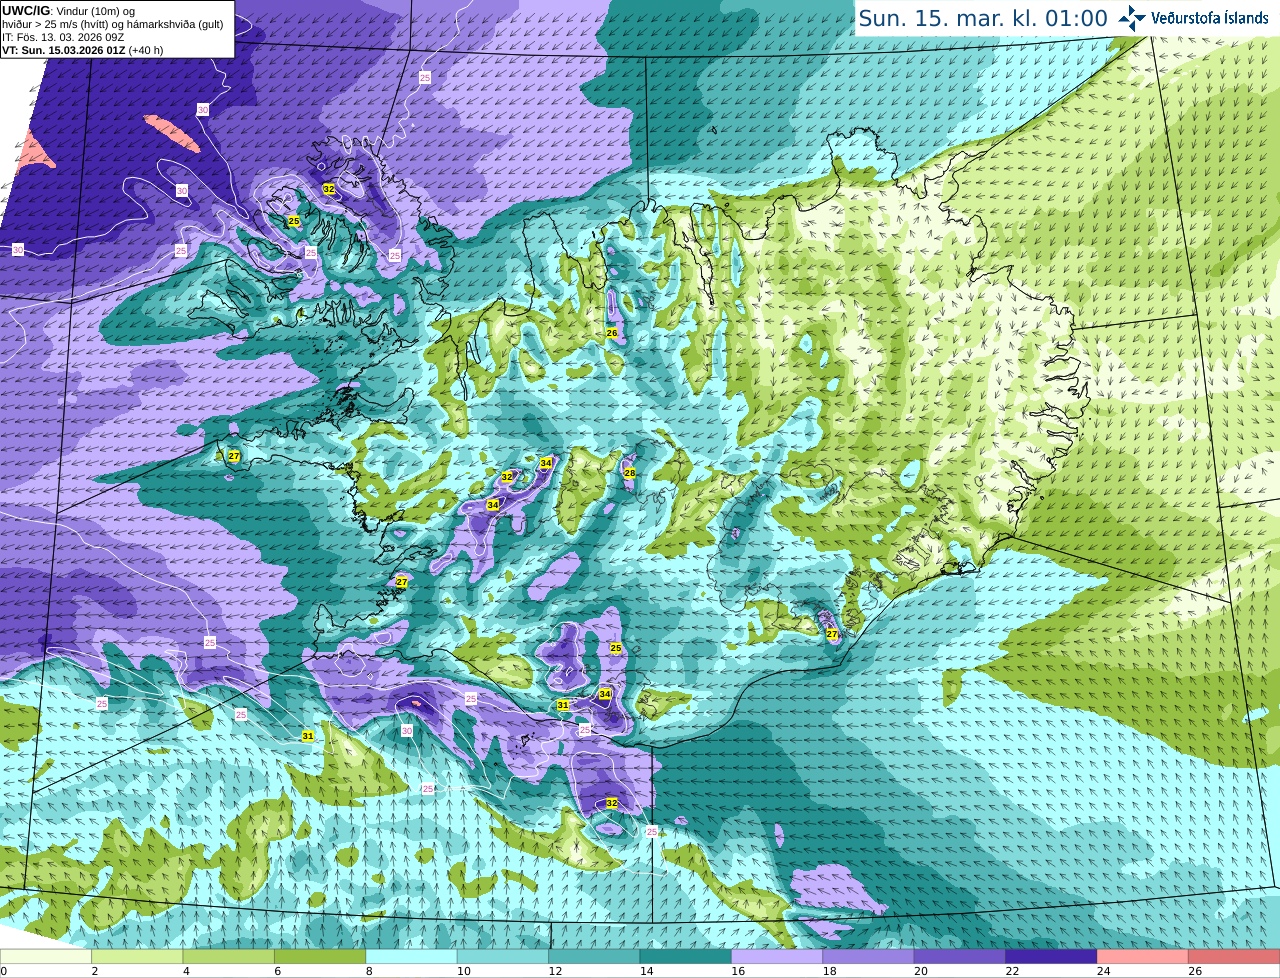Pick the palest legend swatch below 2 m/s
The image size is (1280, 978).
pyautogui.click(x=46, y=957)
